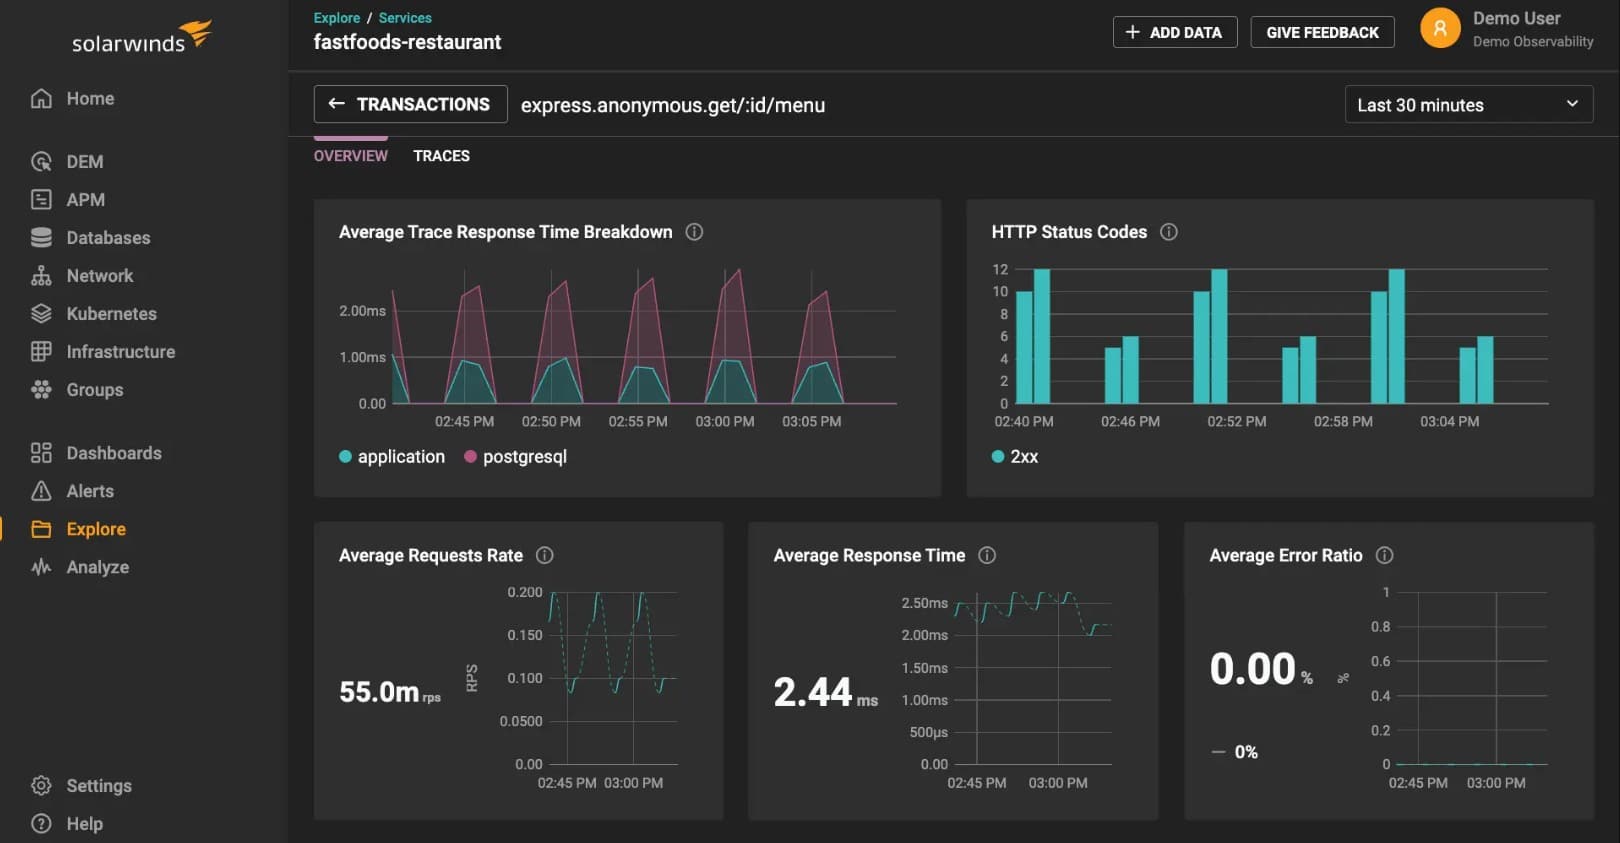Screen dimensions: 1620x843
Task: Click the Network topology icon
Action: (x=41, y=275)
